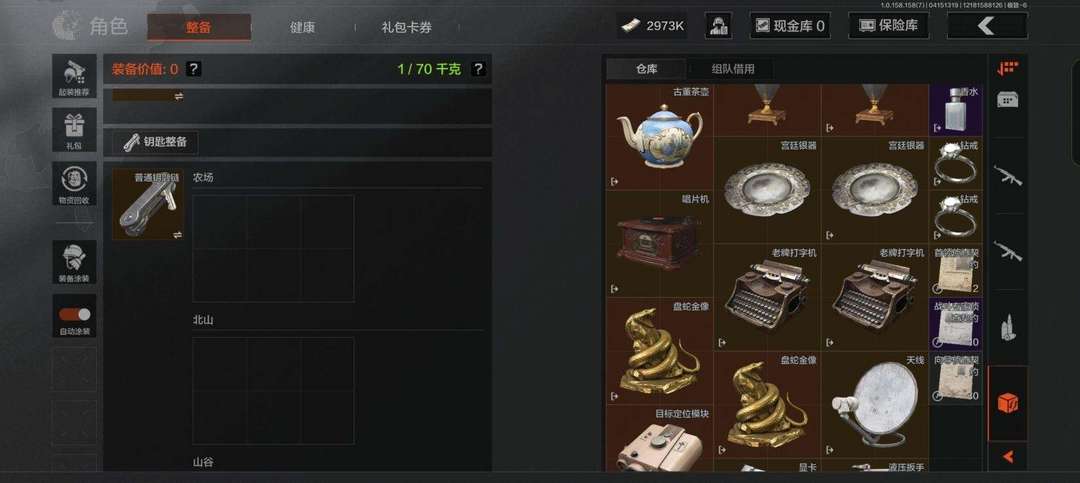
Task: Click the help question mark beside 装备价值
Action: 194,69
